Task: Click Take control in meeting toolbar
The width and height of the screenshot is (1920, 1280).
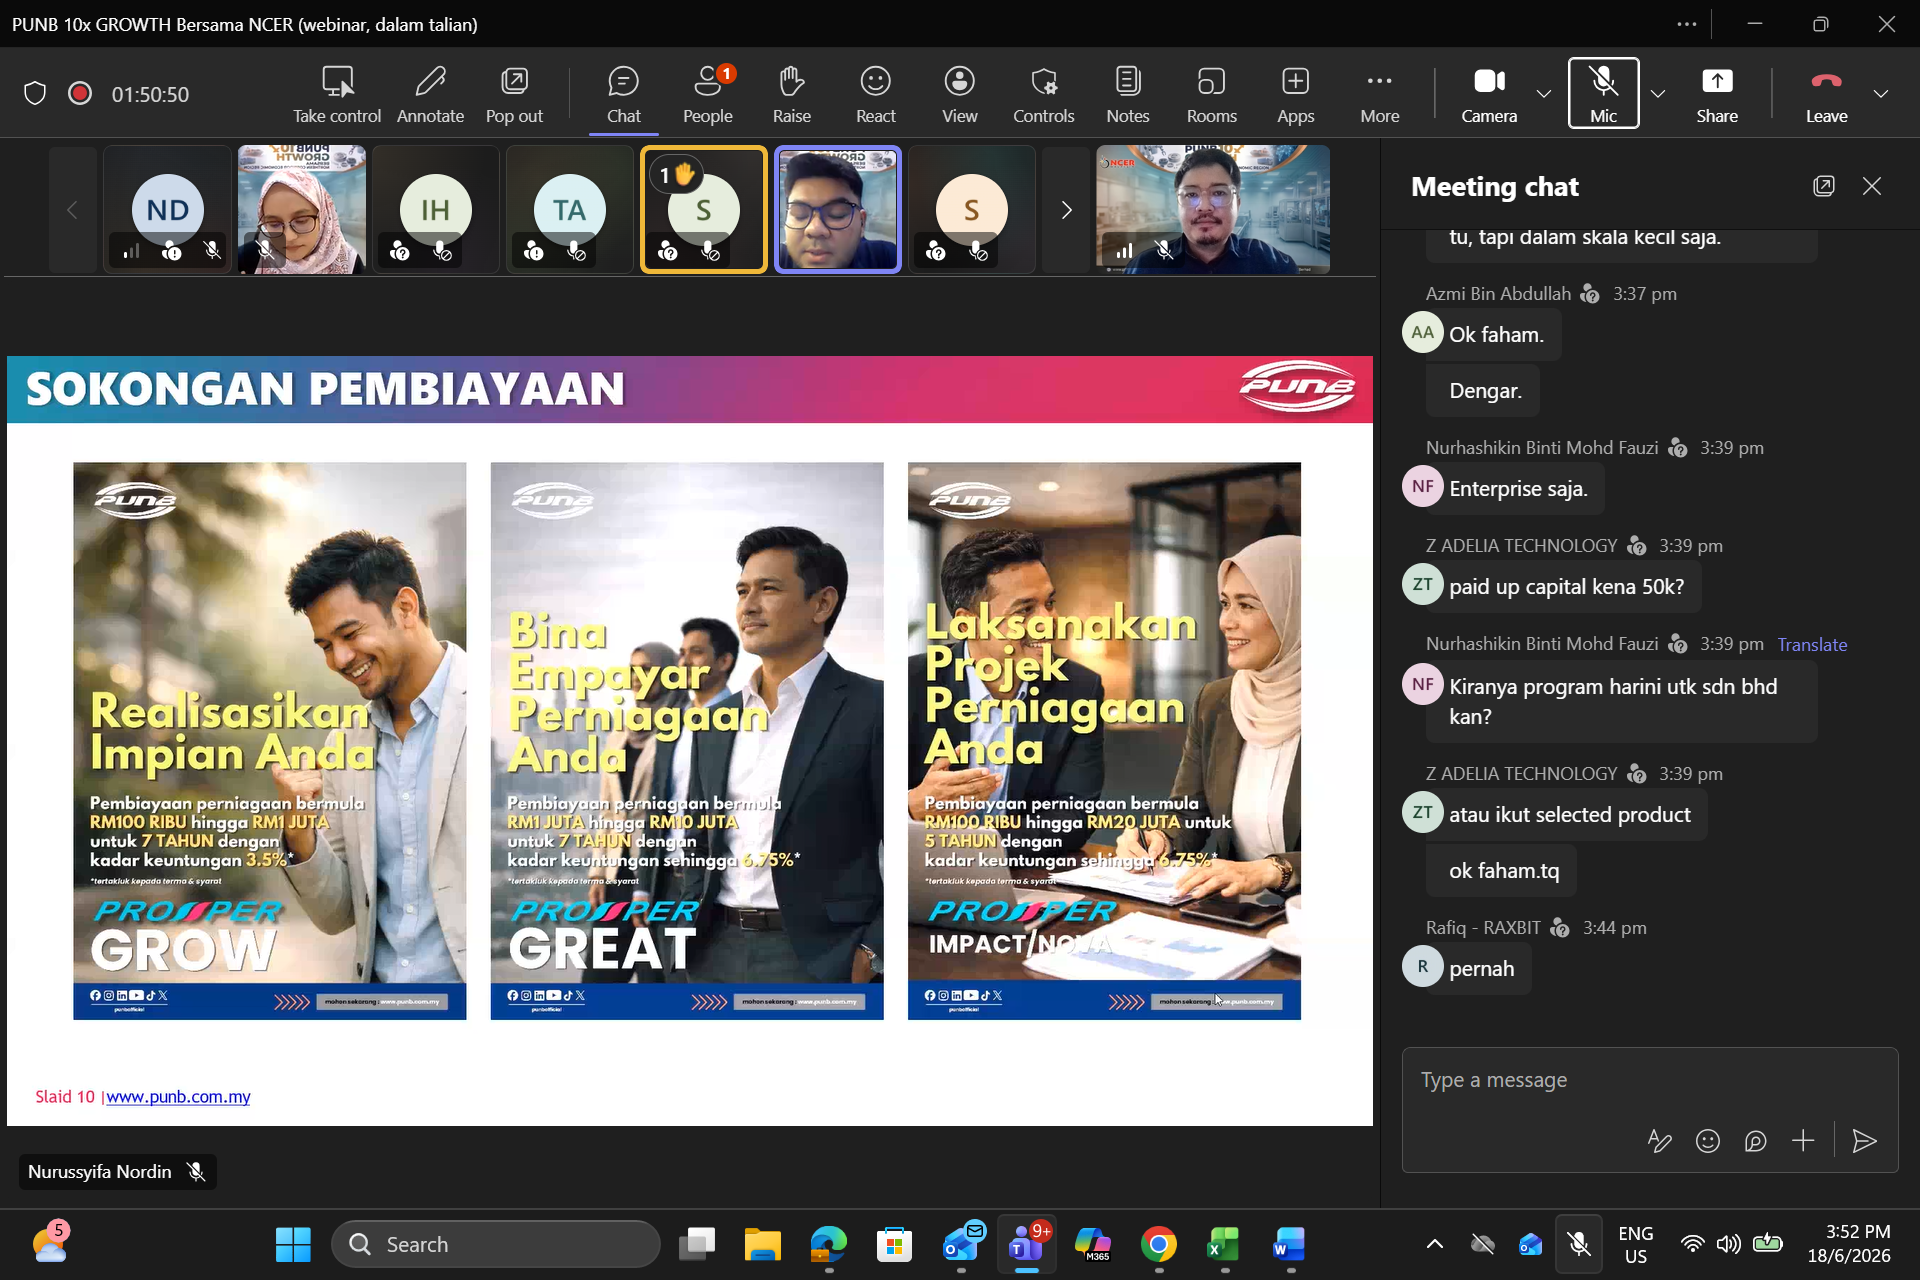Action: (337, 94)
